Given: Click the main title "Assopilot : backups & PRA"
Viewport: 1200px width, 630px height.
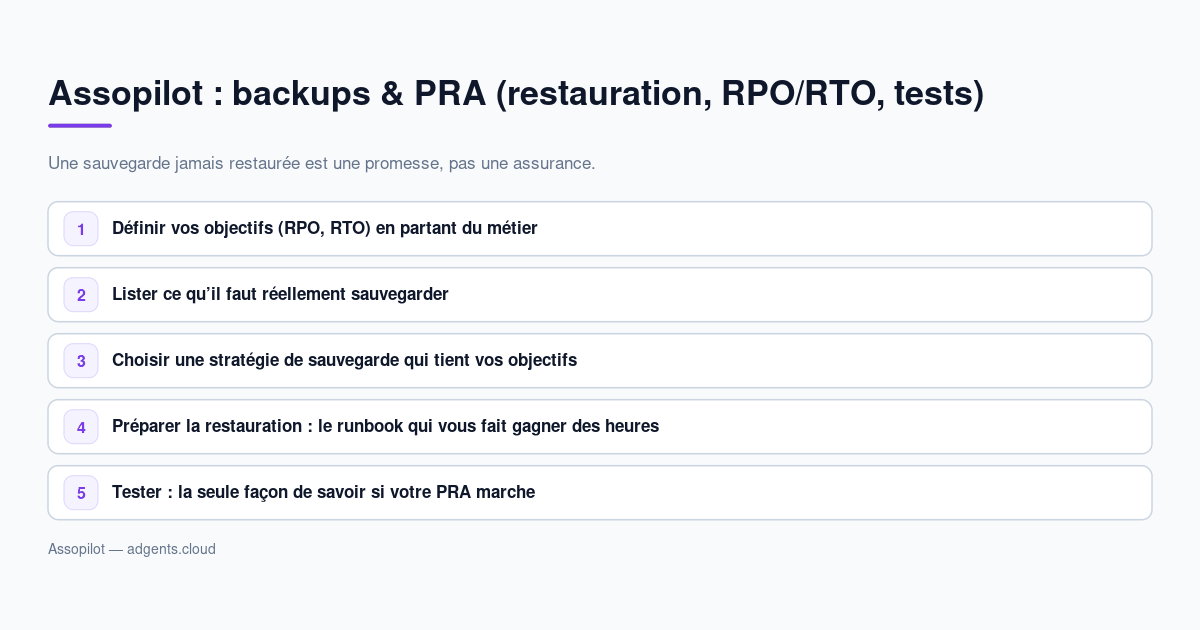Looking at the screenshot, I should pos(516,93).
